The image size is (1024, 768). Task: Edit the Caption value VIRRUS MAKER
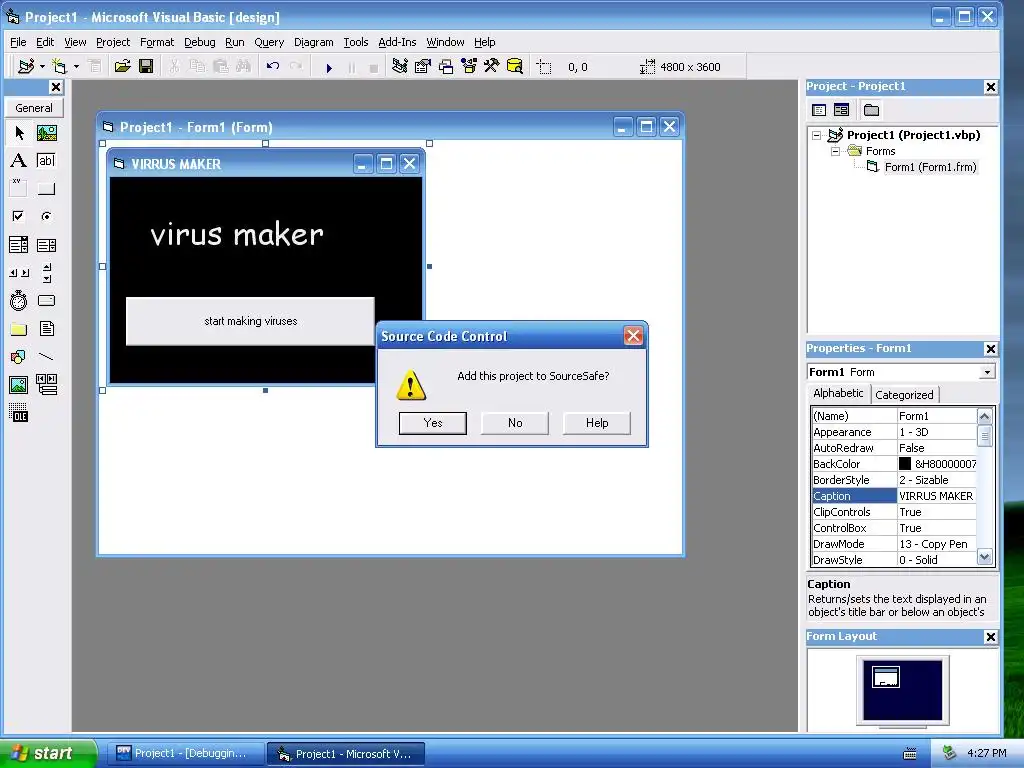tap(936, 496)
